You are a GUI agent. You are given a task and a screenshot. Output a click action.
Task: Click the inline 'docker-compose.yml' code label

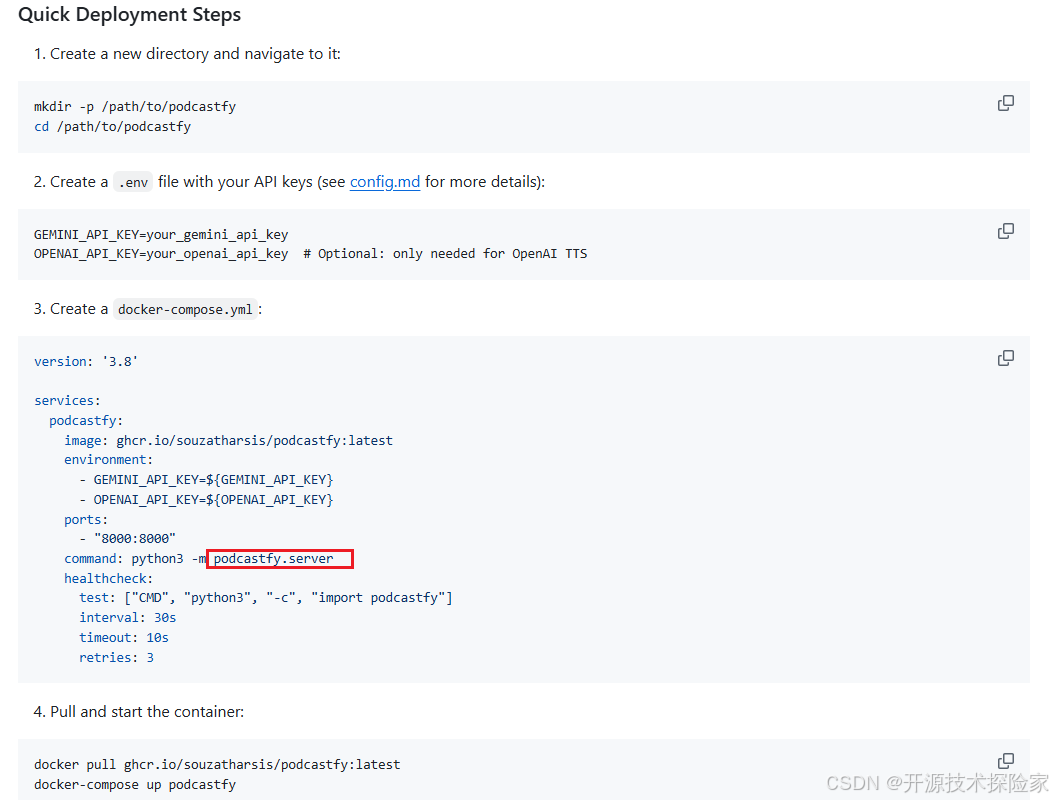pos(185,310)
